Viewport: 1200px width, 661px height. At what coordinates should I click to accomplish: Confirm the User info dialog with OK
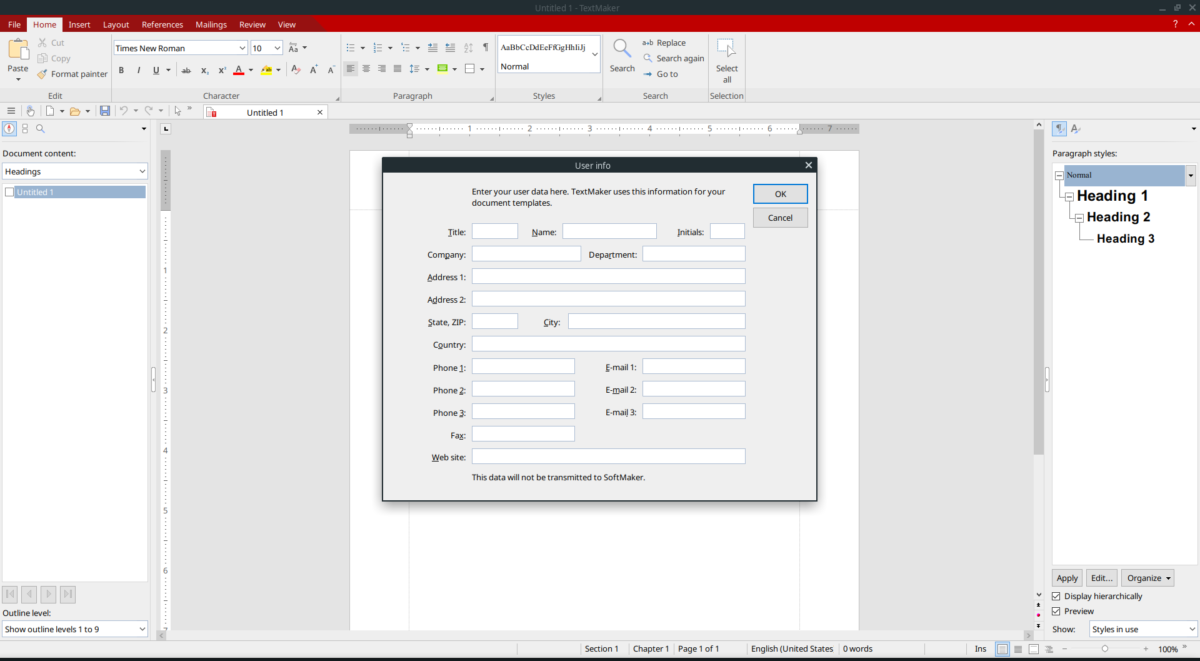coord(780,193)
